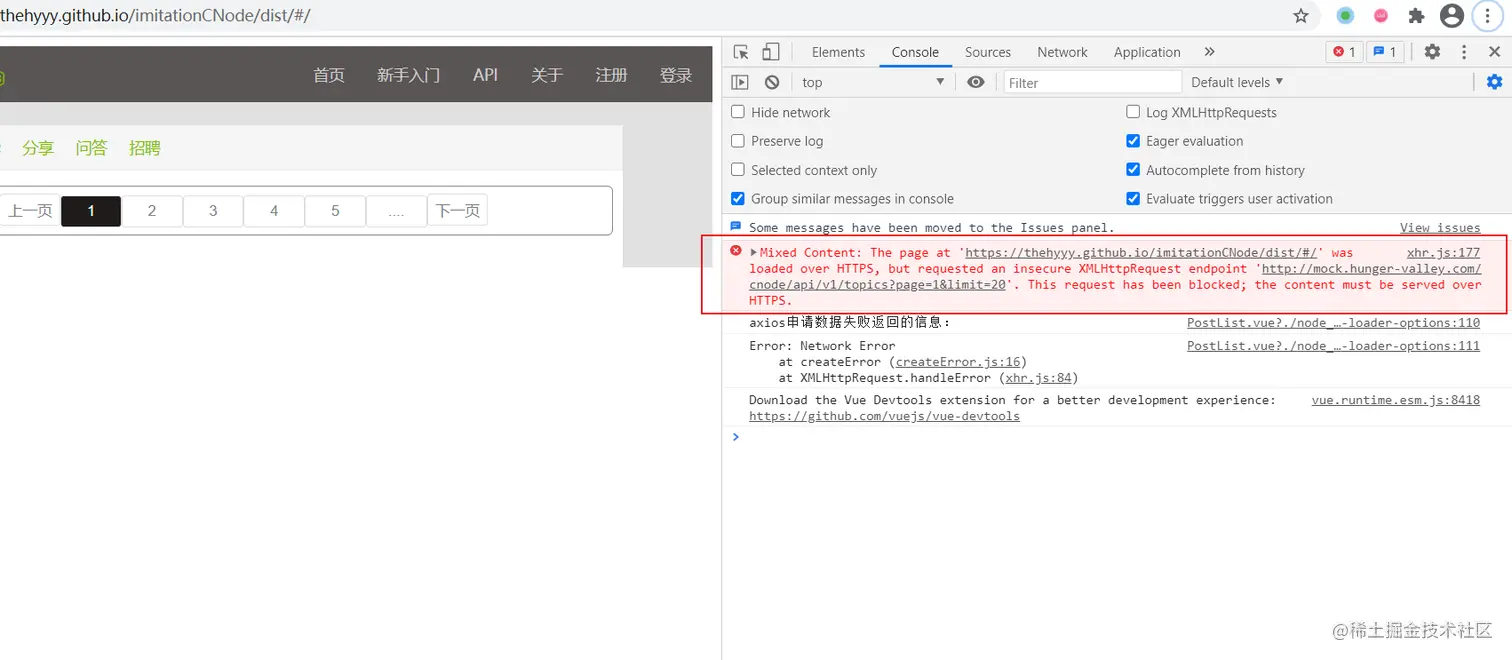The height and width of the screenshot is (660, 1512).
Task: Click 登录 in the navbar
Action: (x=676, y=75)
